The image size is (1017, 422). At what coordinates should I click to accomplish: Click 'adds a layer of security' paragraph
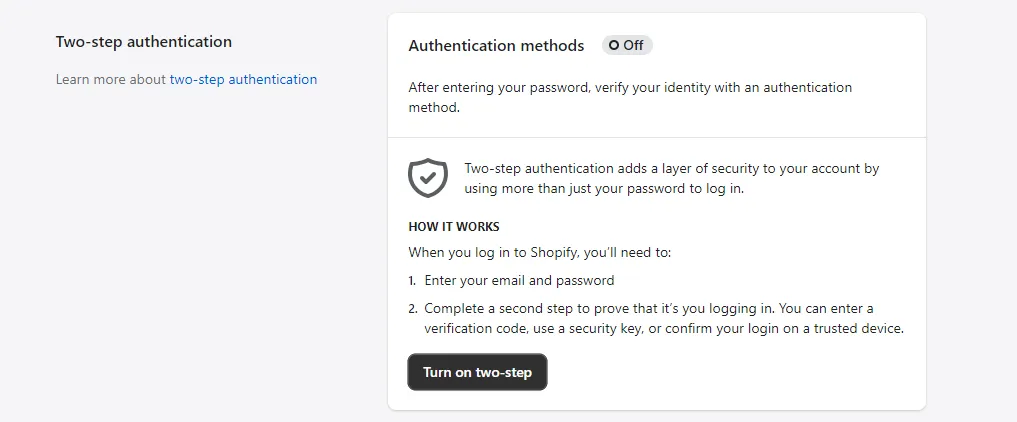pyautogui.click(x=672, y=179)
